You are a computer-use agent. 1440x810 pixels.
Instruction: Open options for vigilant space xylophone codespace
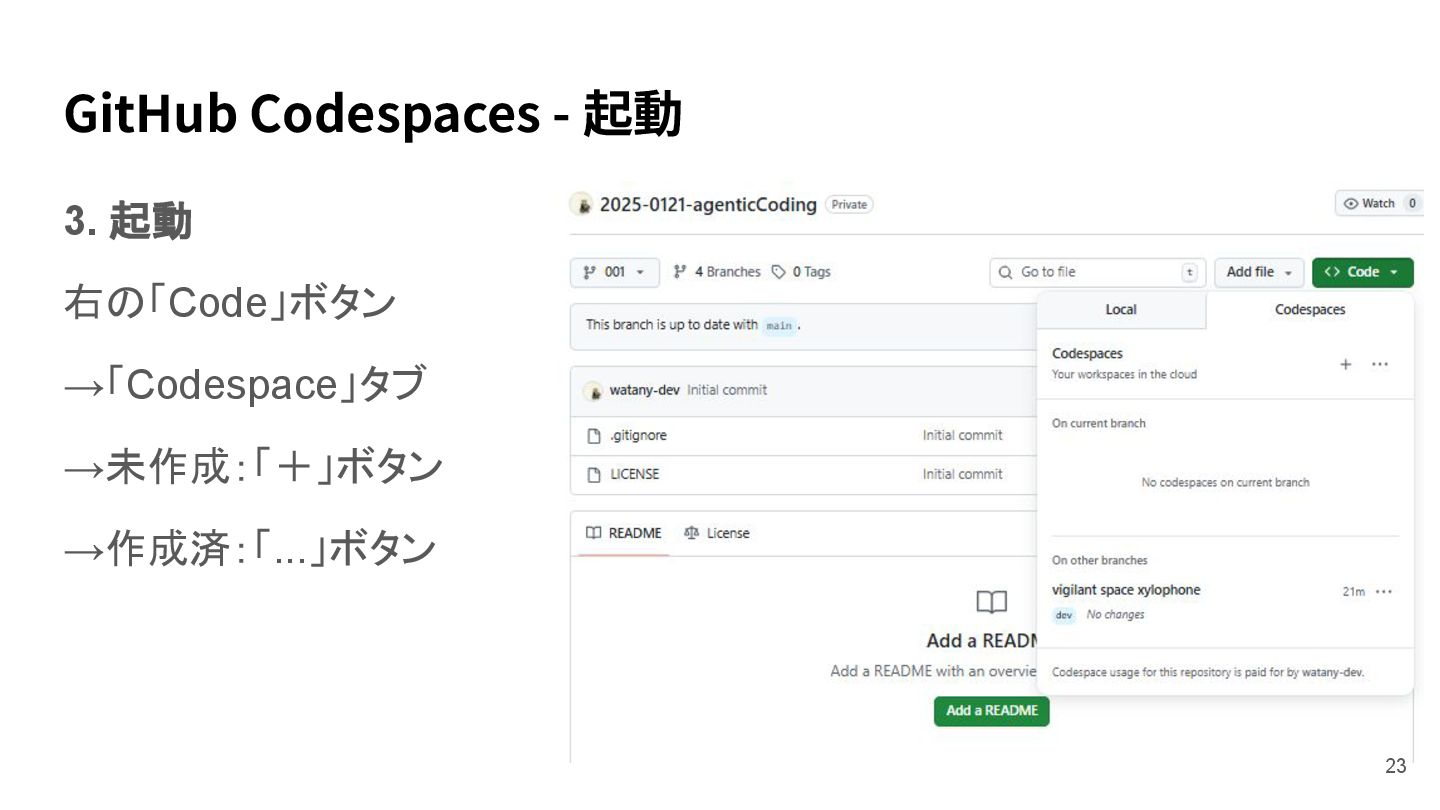pos(1384,591)
